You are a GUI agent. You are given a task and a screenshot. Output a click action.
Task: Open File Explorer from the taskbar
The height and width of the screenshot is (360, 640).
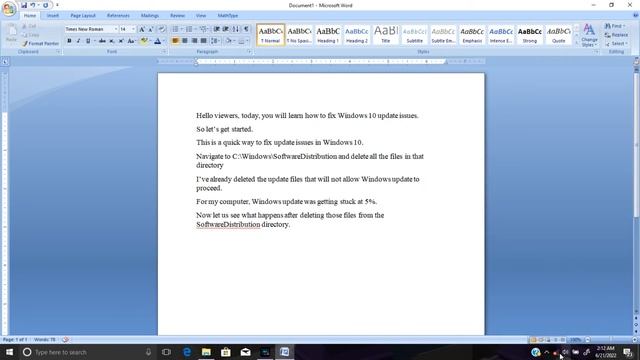click(x=206, y=352)
